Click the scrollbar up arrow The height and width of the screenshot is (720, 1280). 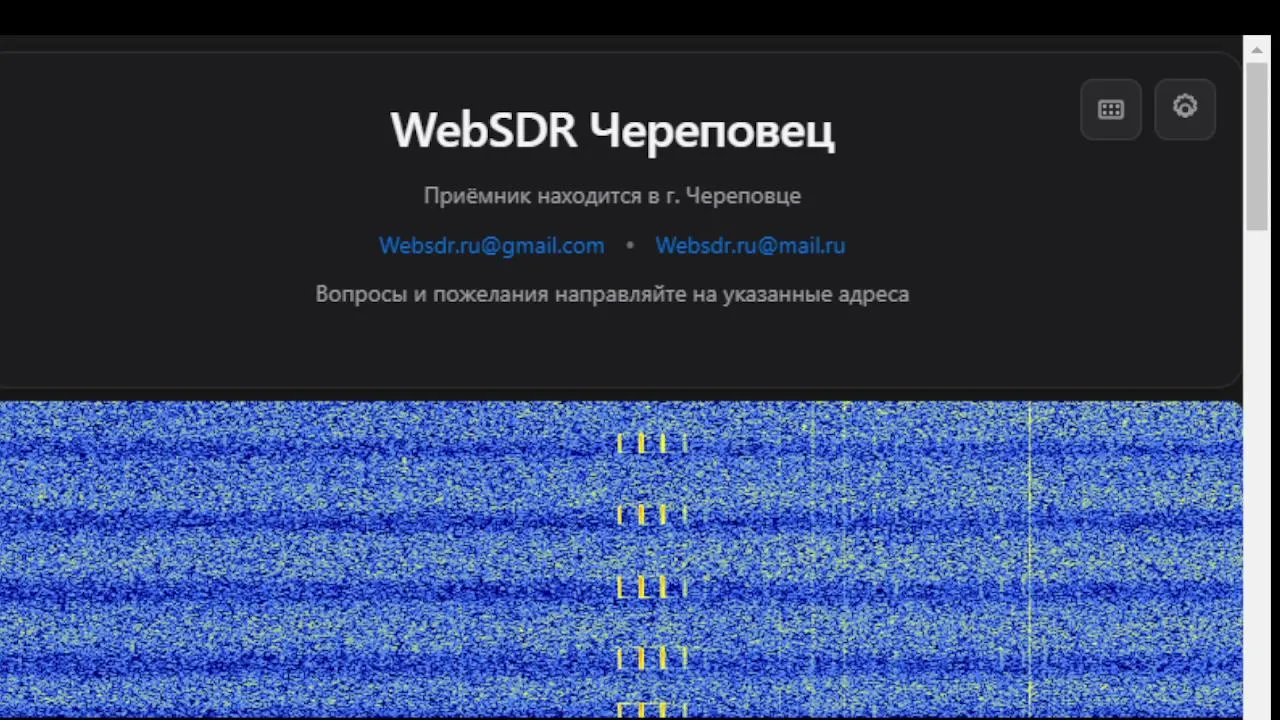tap(1257, 49)
